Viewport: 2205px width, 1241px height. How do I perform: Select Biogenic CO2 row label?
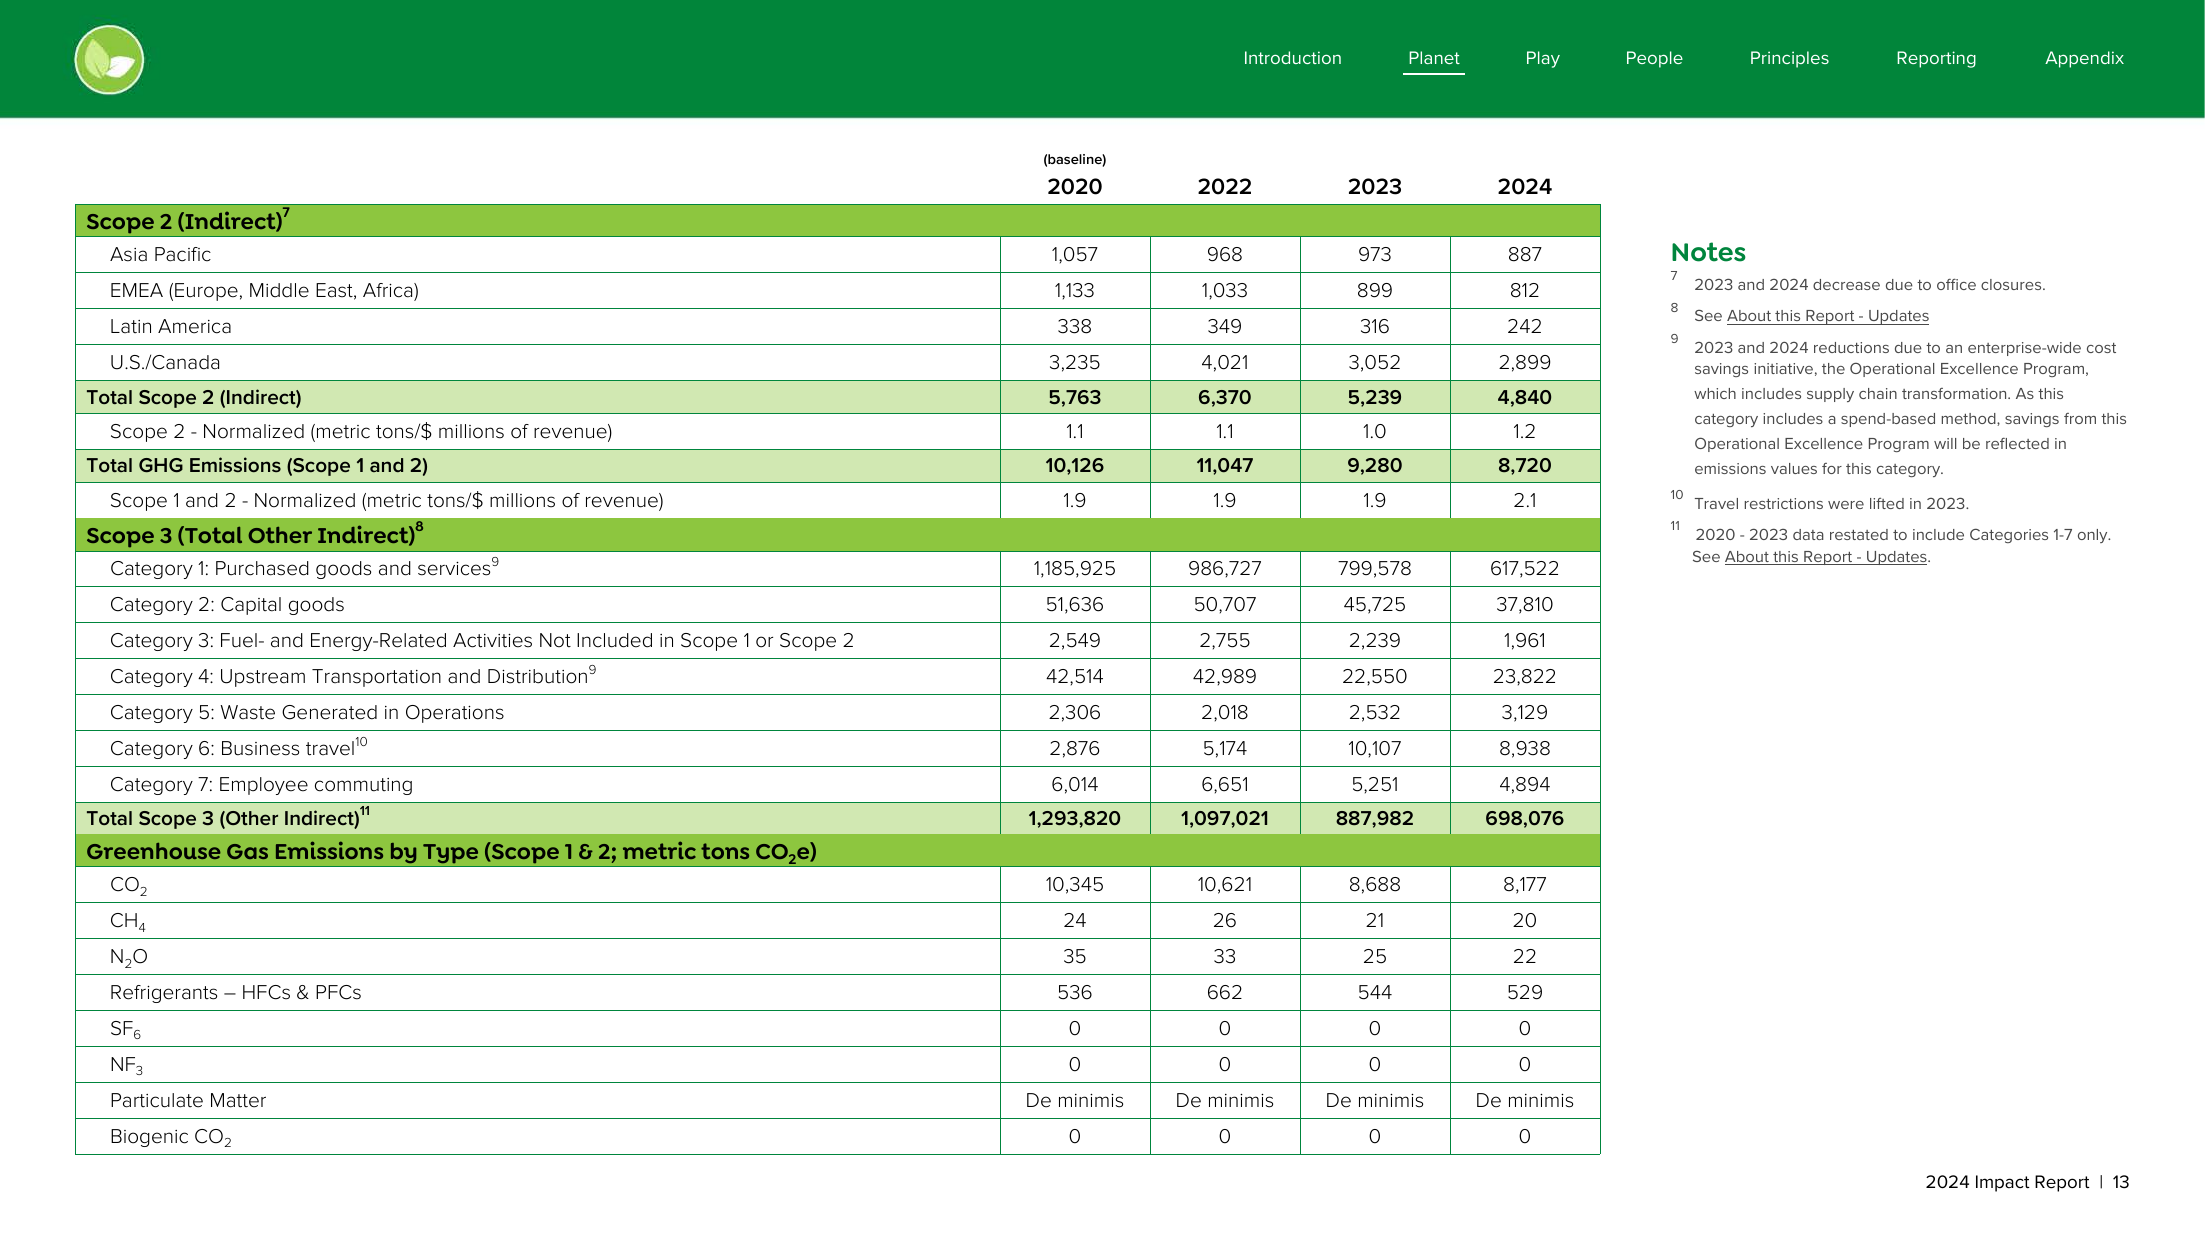170,1137
